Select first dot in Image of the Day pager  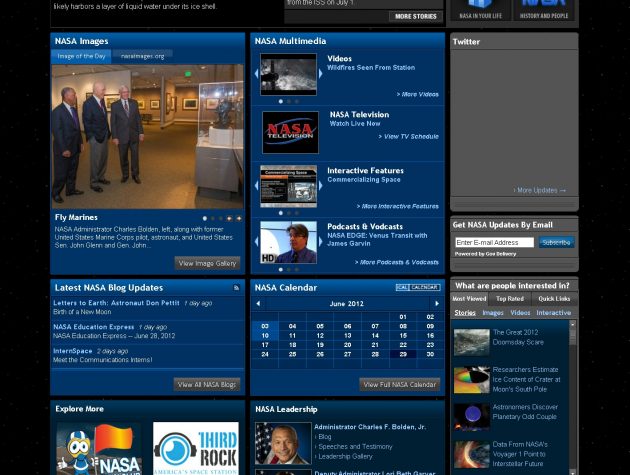pyautogui.click(x=205, y=218)
